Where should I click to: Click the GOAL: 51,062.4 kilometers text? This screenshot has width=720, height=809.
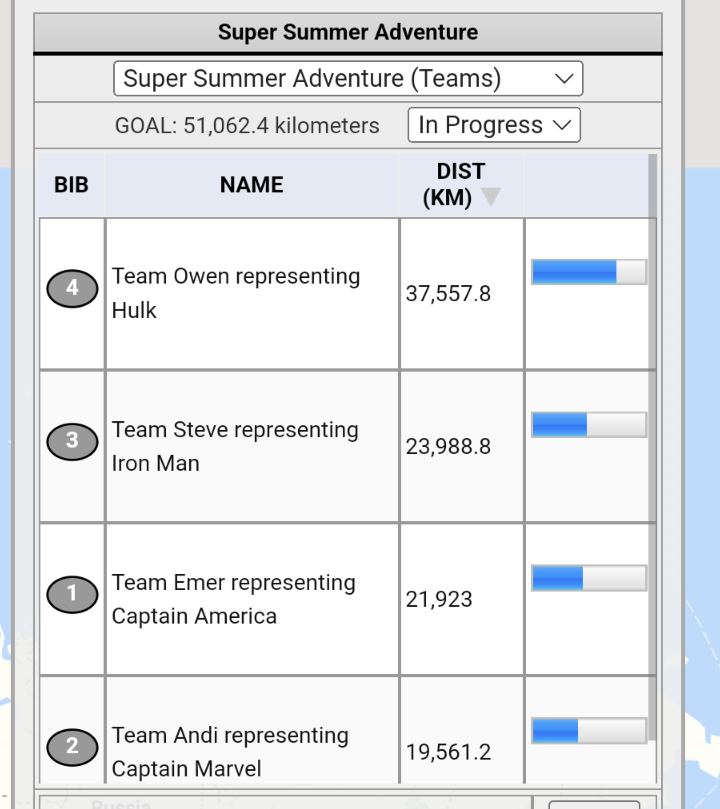(247, 125)
